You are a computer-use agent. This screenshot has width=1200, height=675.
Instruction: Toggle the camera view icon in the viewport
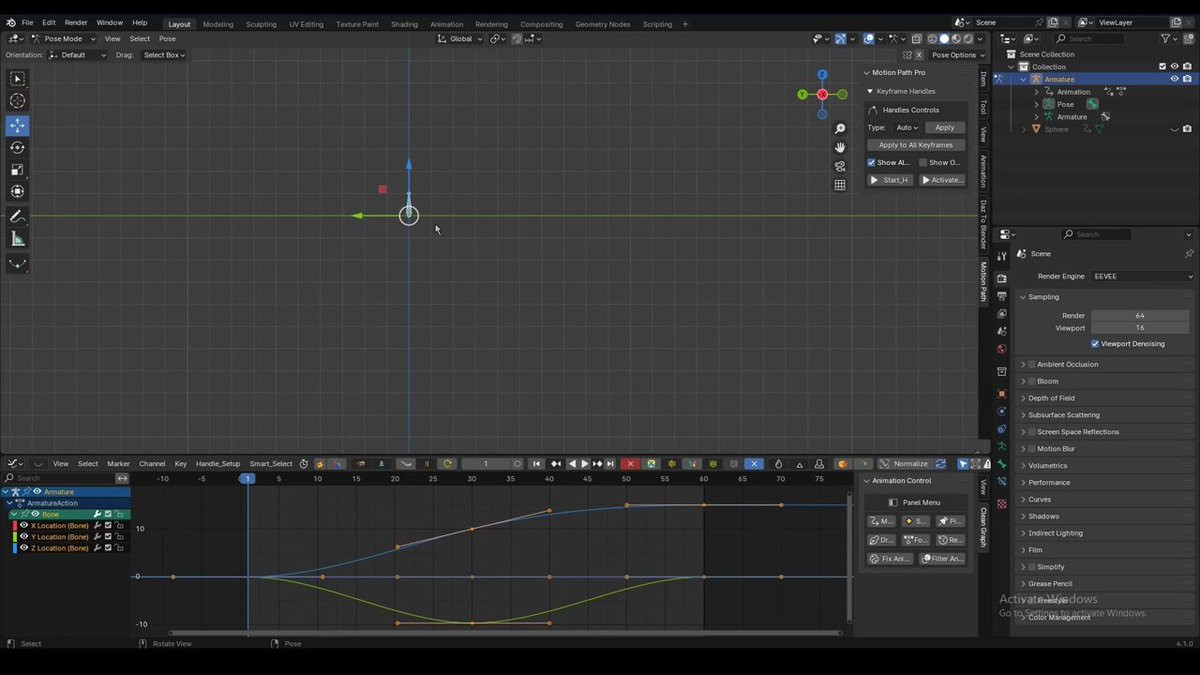840,166
